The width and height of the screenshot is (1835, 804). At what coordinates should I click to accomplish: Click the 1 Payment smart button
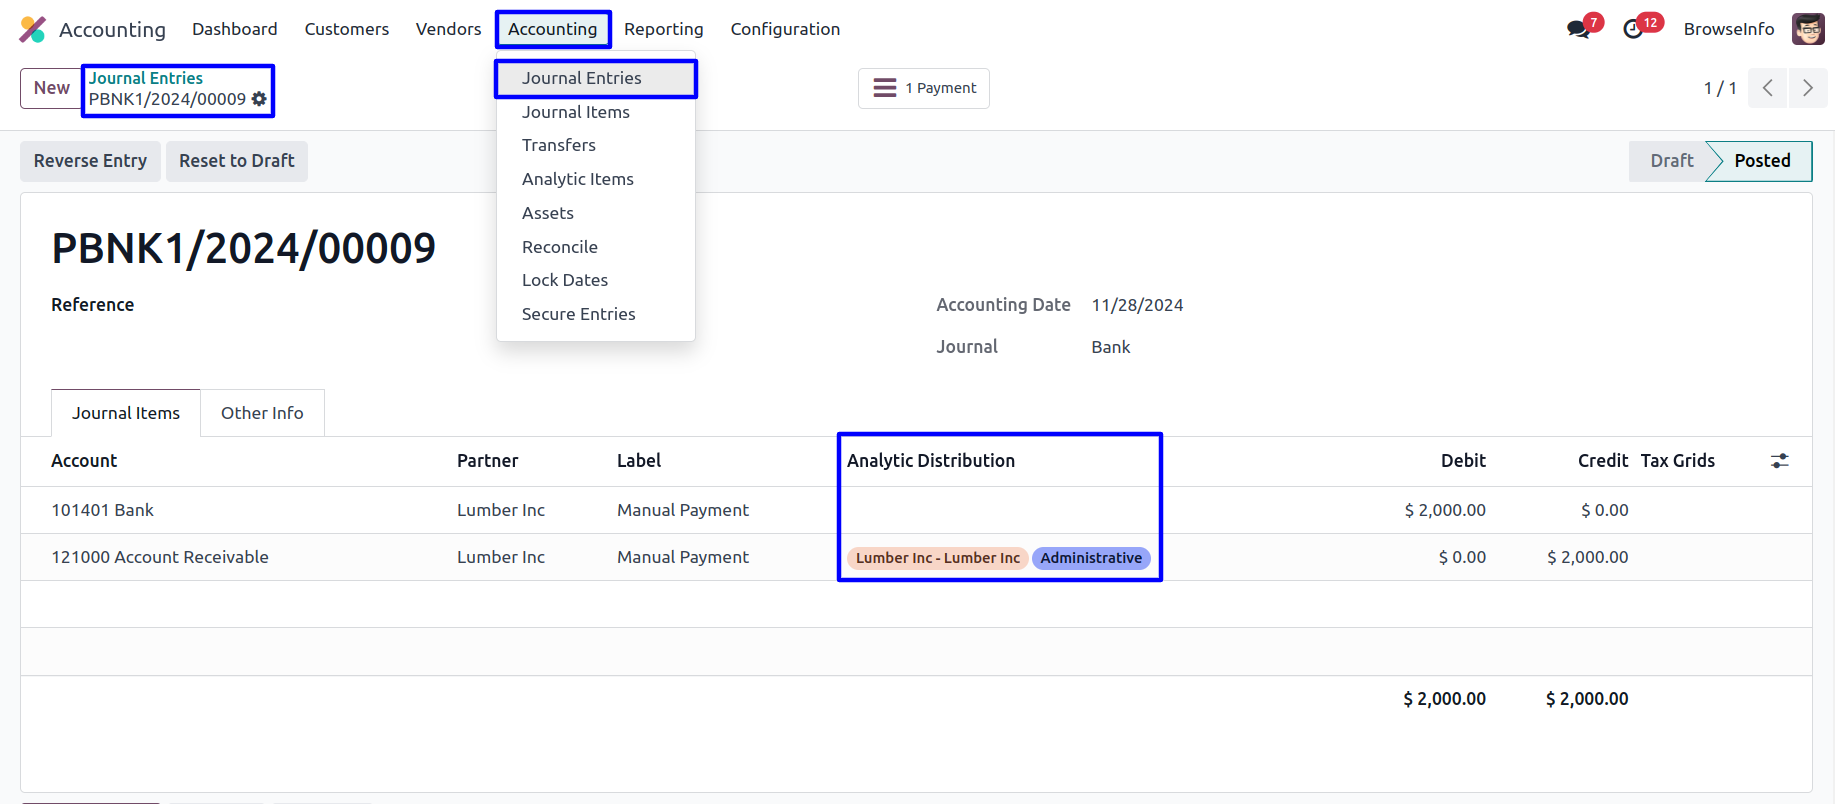point(924,88)
